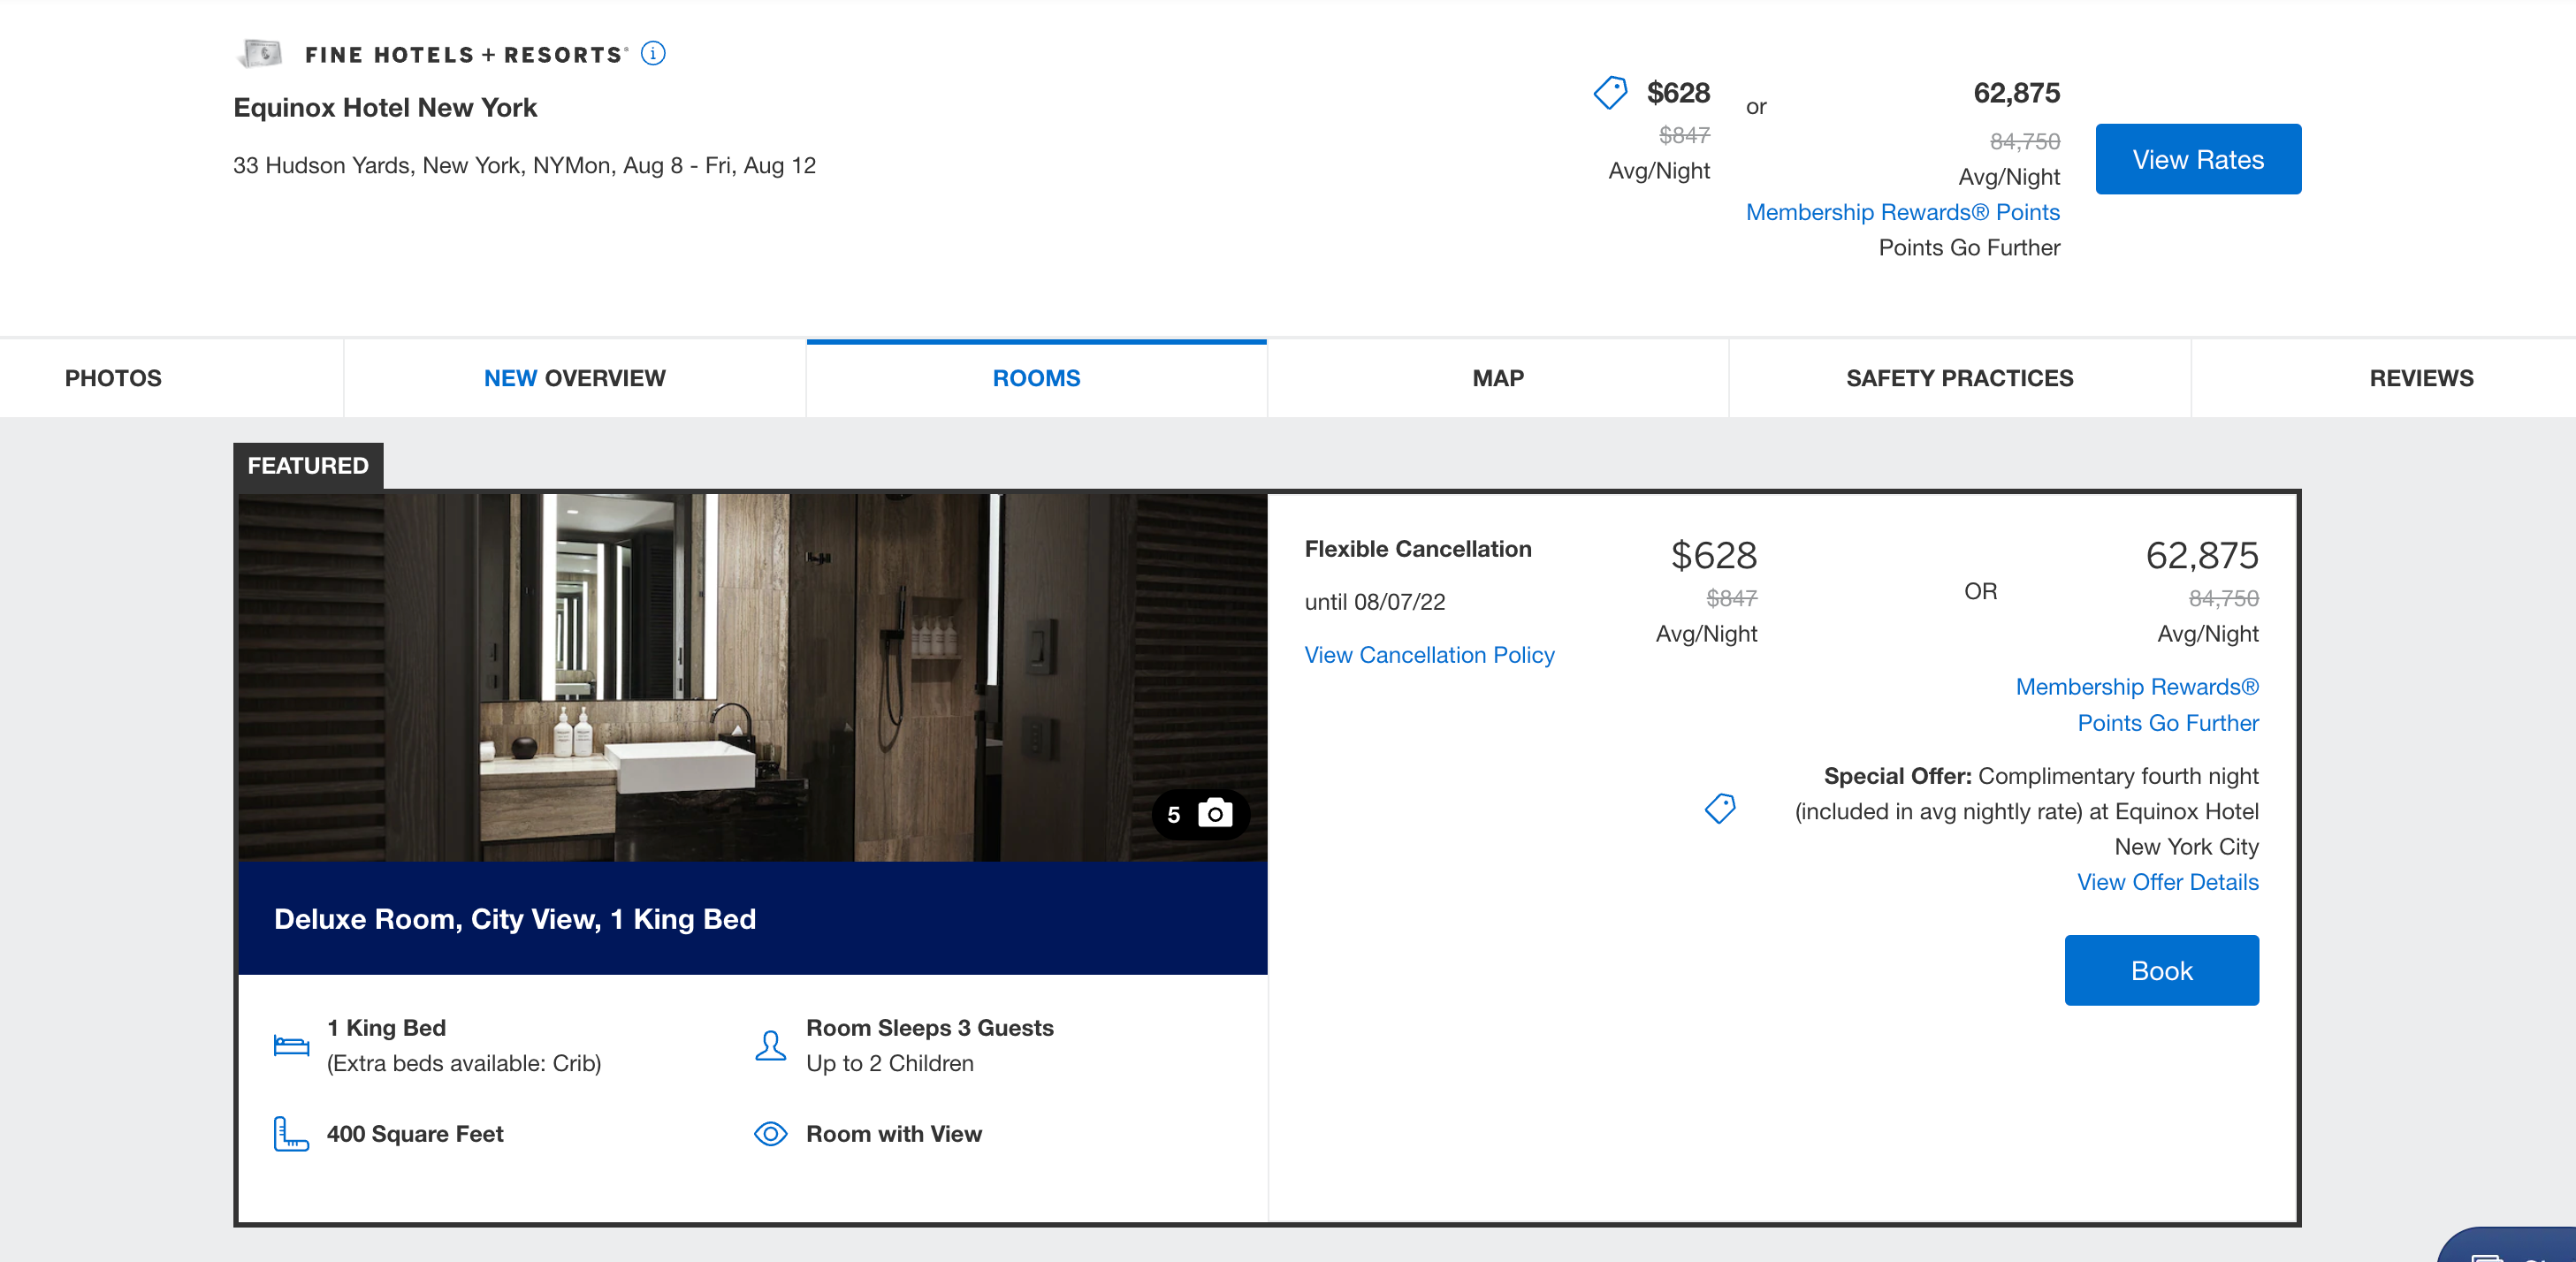Click the Fine Hotels + Resorts card logo
Image resolution: width=2576 pixels, height=1262 pixels.
click(x=260, y=53)
